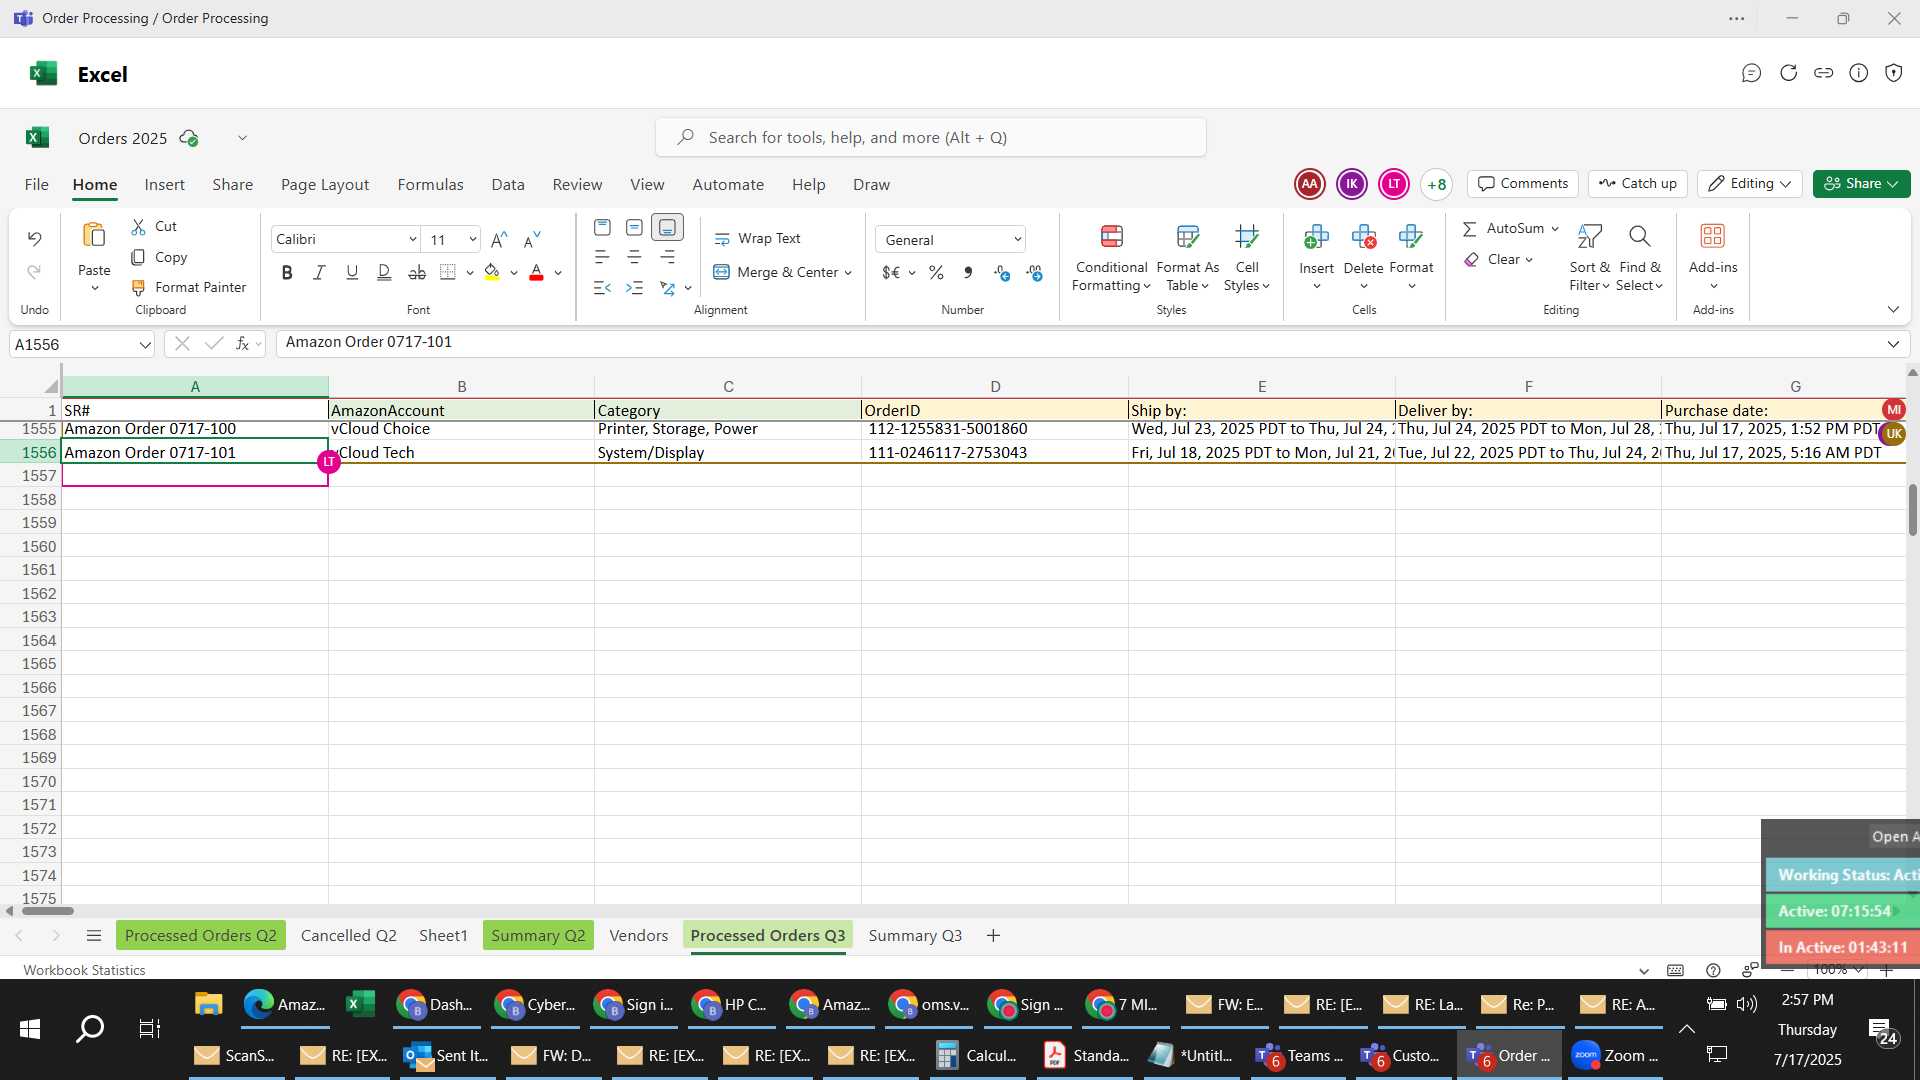Increase indent of cell content

click(x=634, y=288)
